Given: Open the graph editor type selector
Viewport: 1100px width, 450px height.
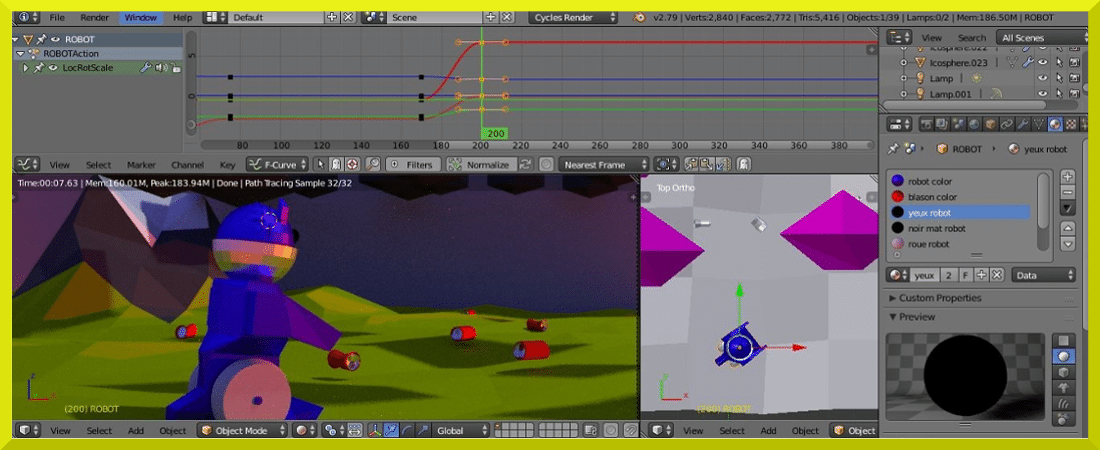Looking at the screenshot, I should [x=27, y=164].
